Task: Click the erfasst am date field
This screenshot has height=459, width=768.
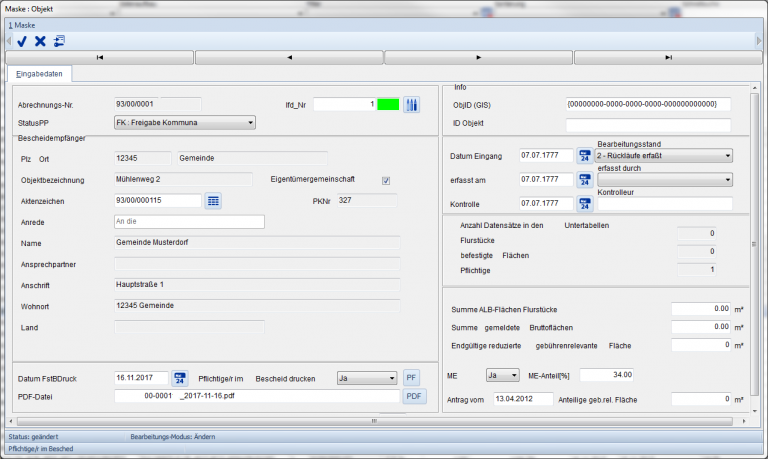Action: tap(546, 180)
